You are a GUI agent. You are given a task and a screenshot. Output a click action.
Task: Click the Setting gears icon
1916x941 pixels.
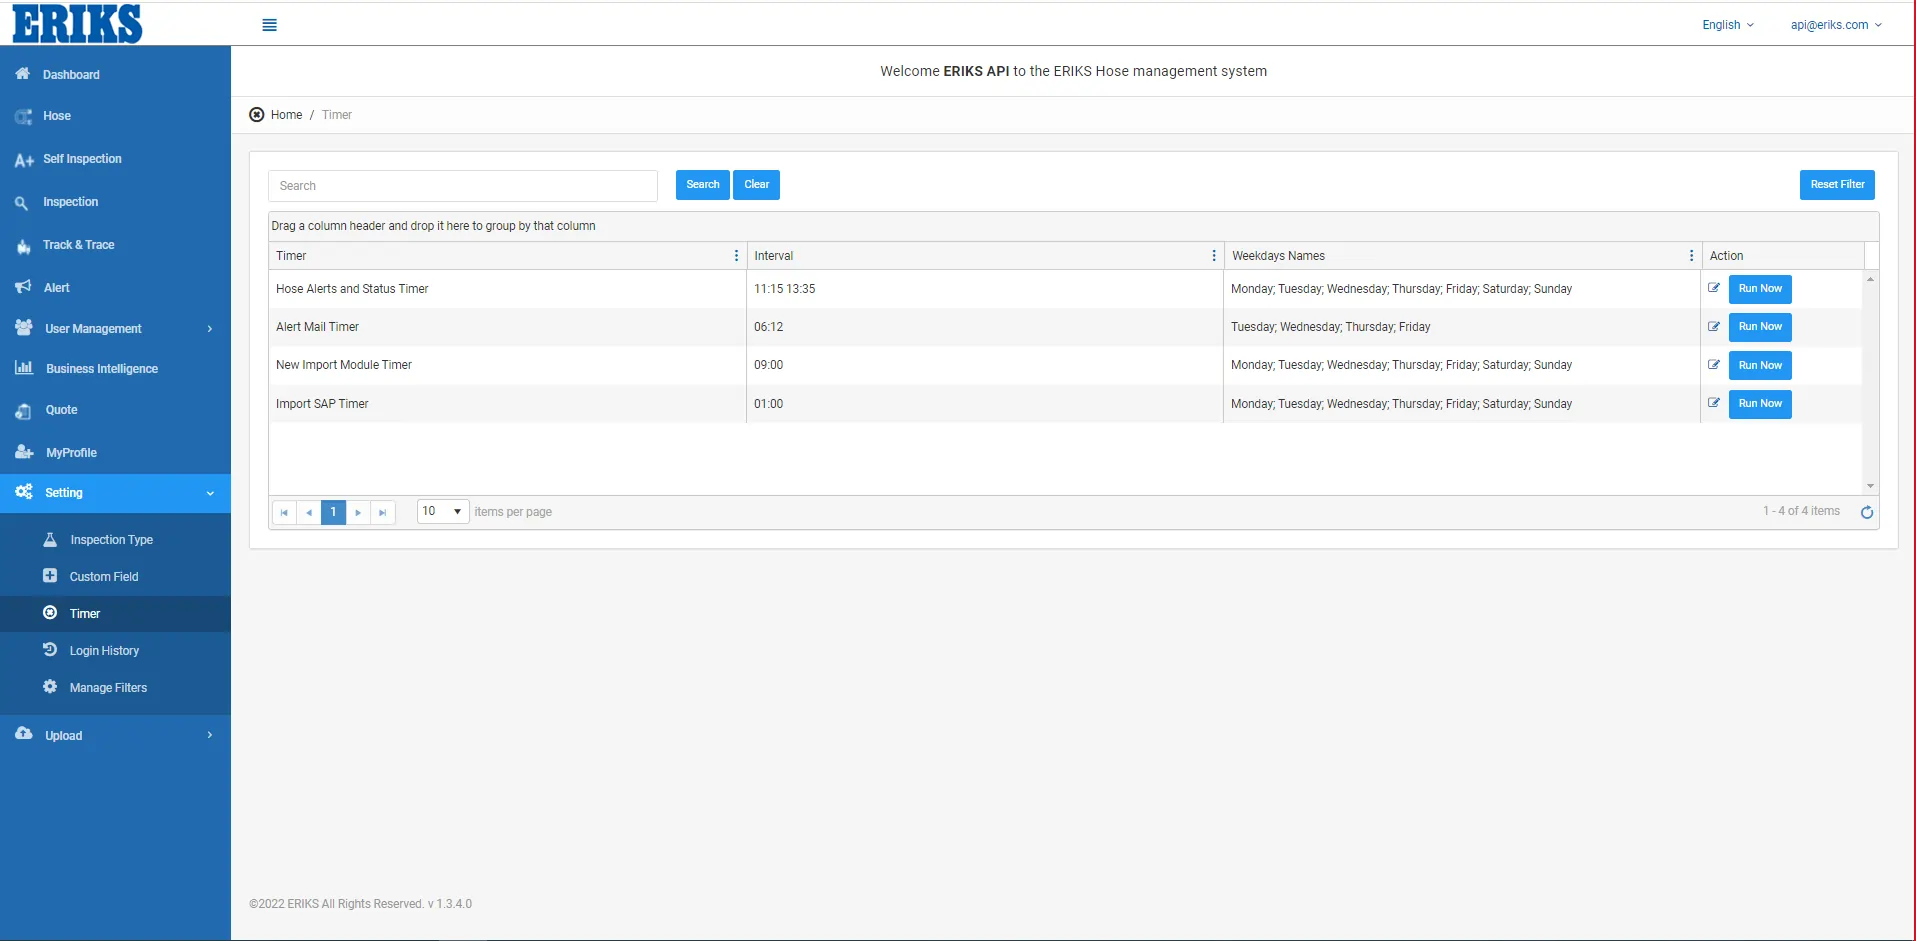coord(24,492)
